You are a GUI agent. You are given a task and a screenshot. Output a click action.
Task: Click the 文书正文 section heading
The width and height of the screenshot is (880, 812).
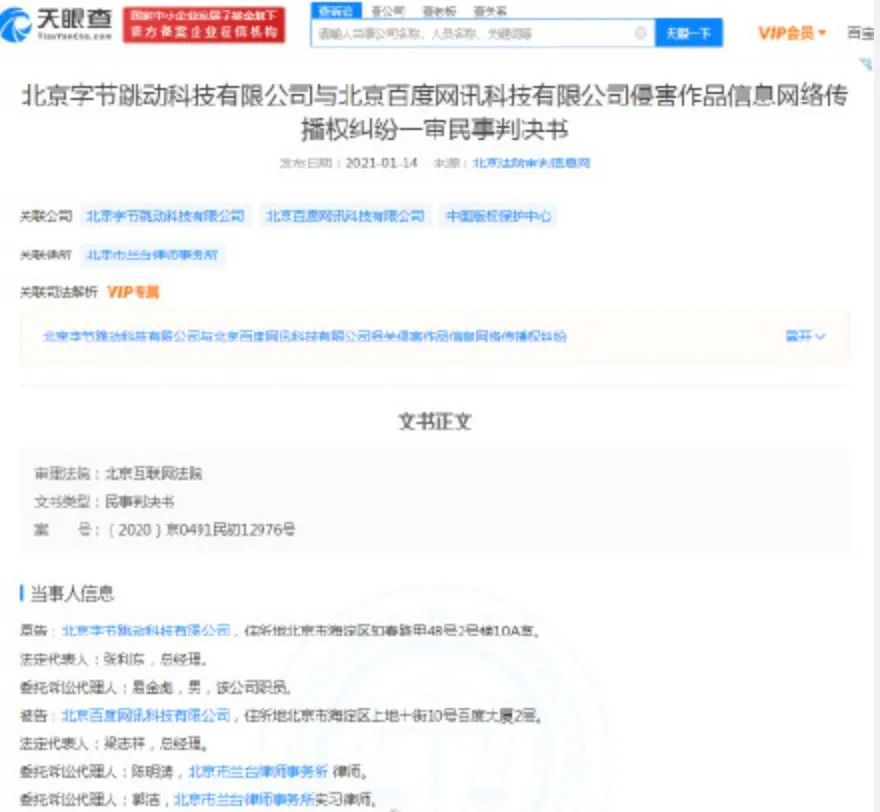point(435,421)
